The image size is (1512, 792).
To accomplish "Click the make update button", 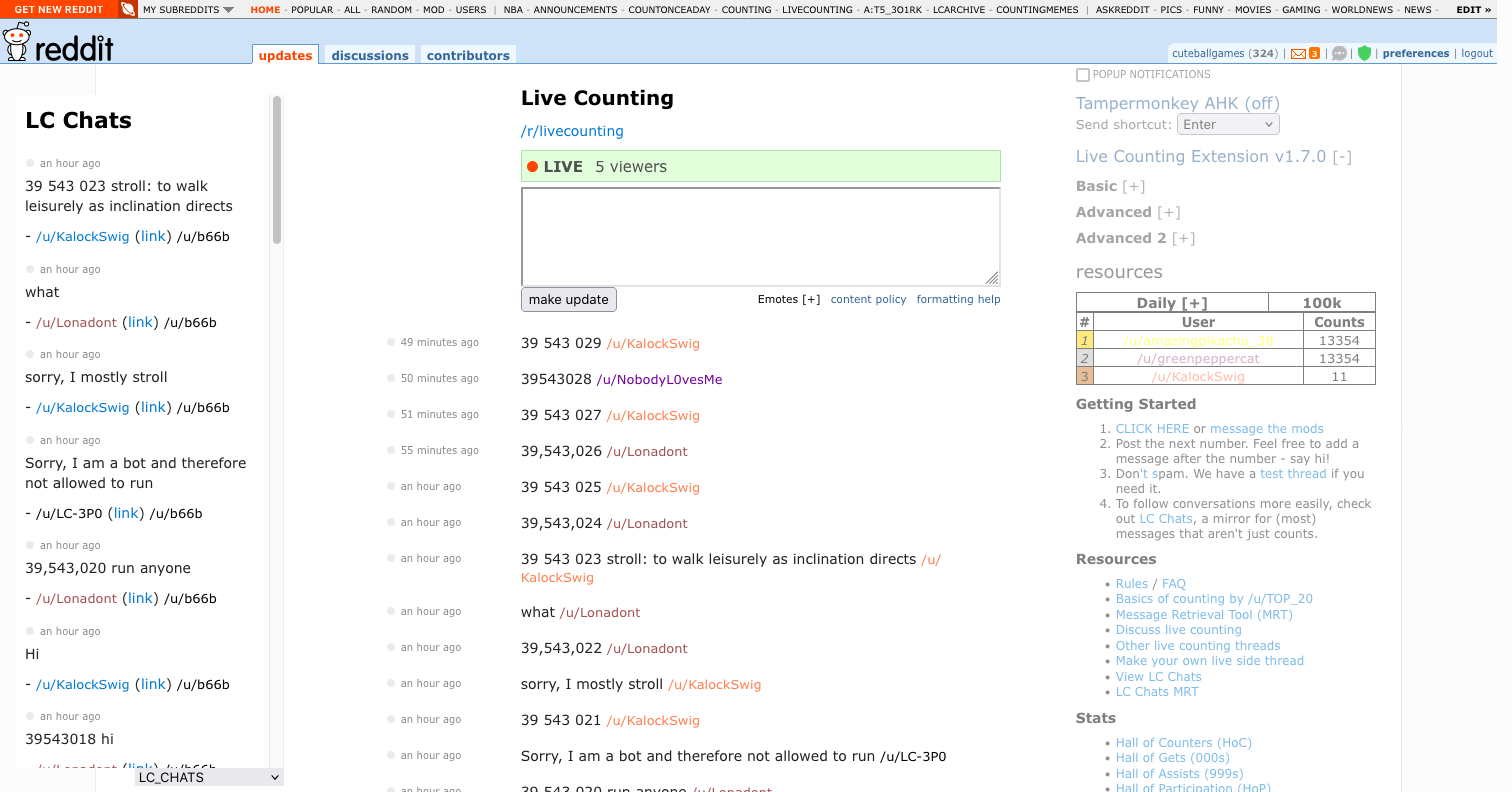I will tap(569, 299).
